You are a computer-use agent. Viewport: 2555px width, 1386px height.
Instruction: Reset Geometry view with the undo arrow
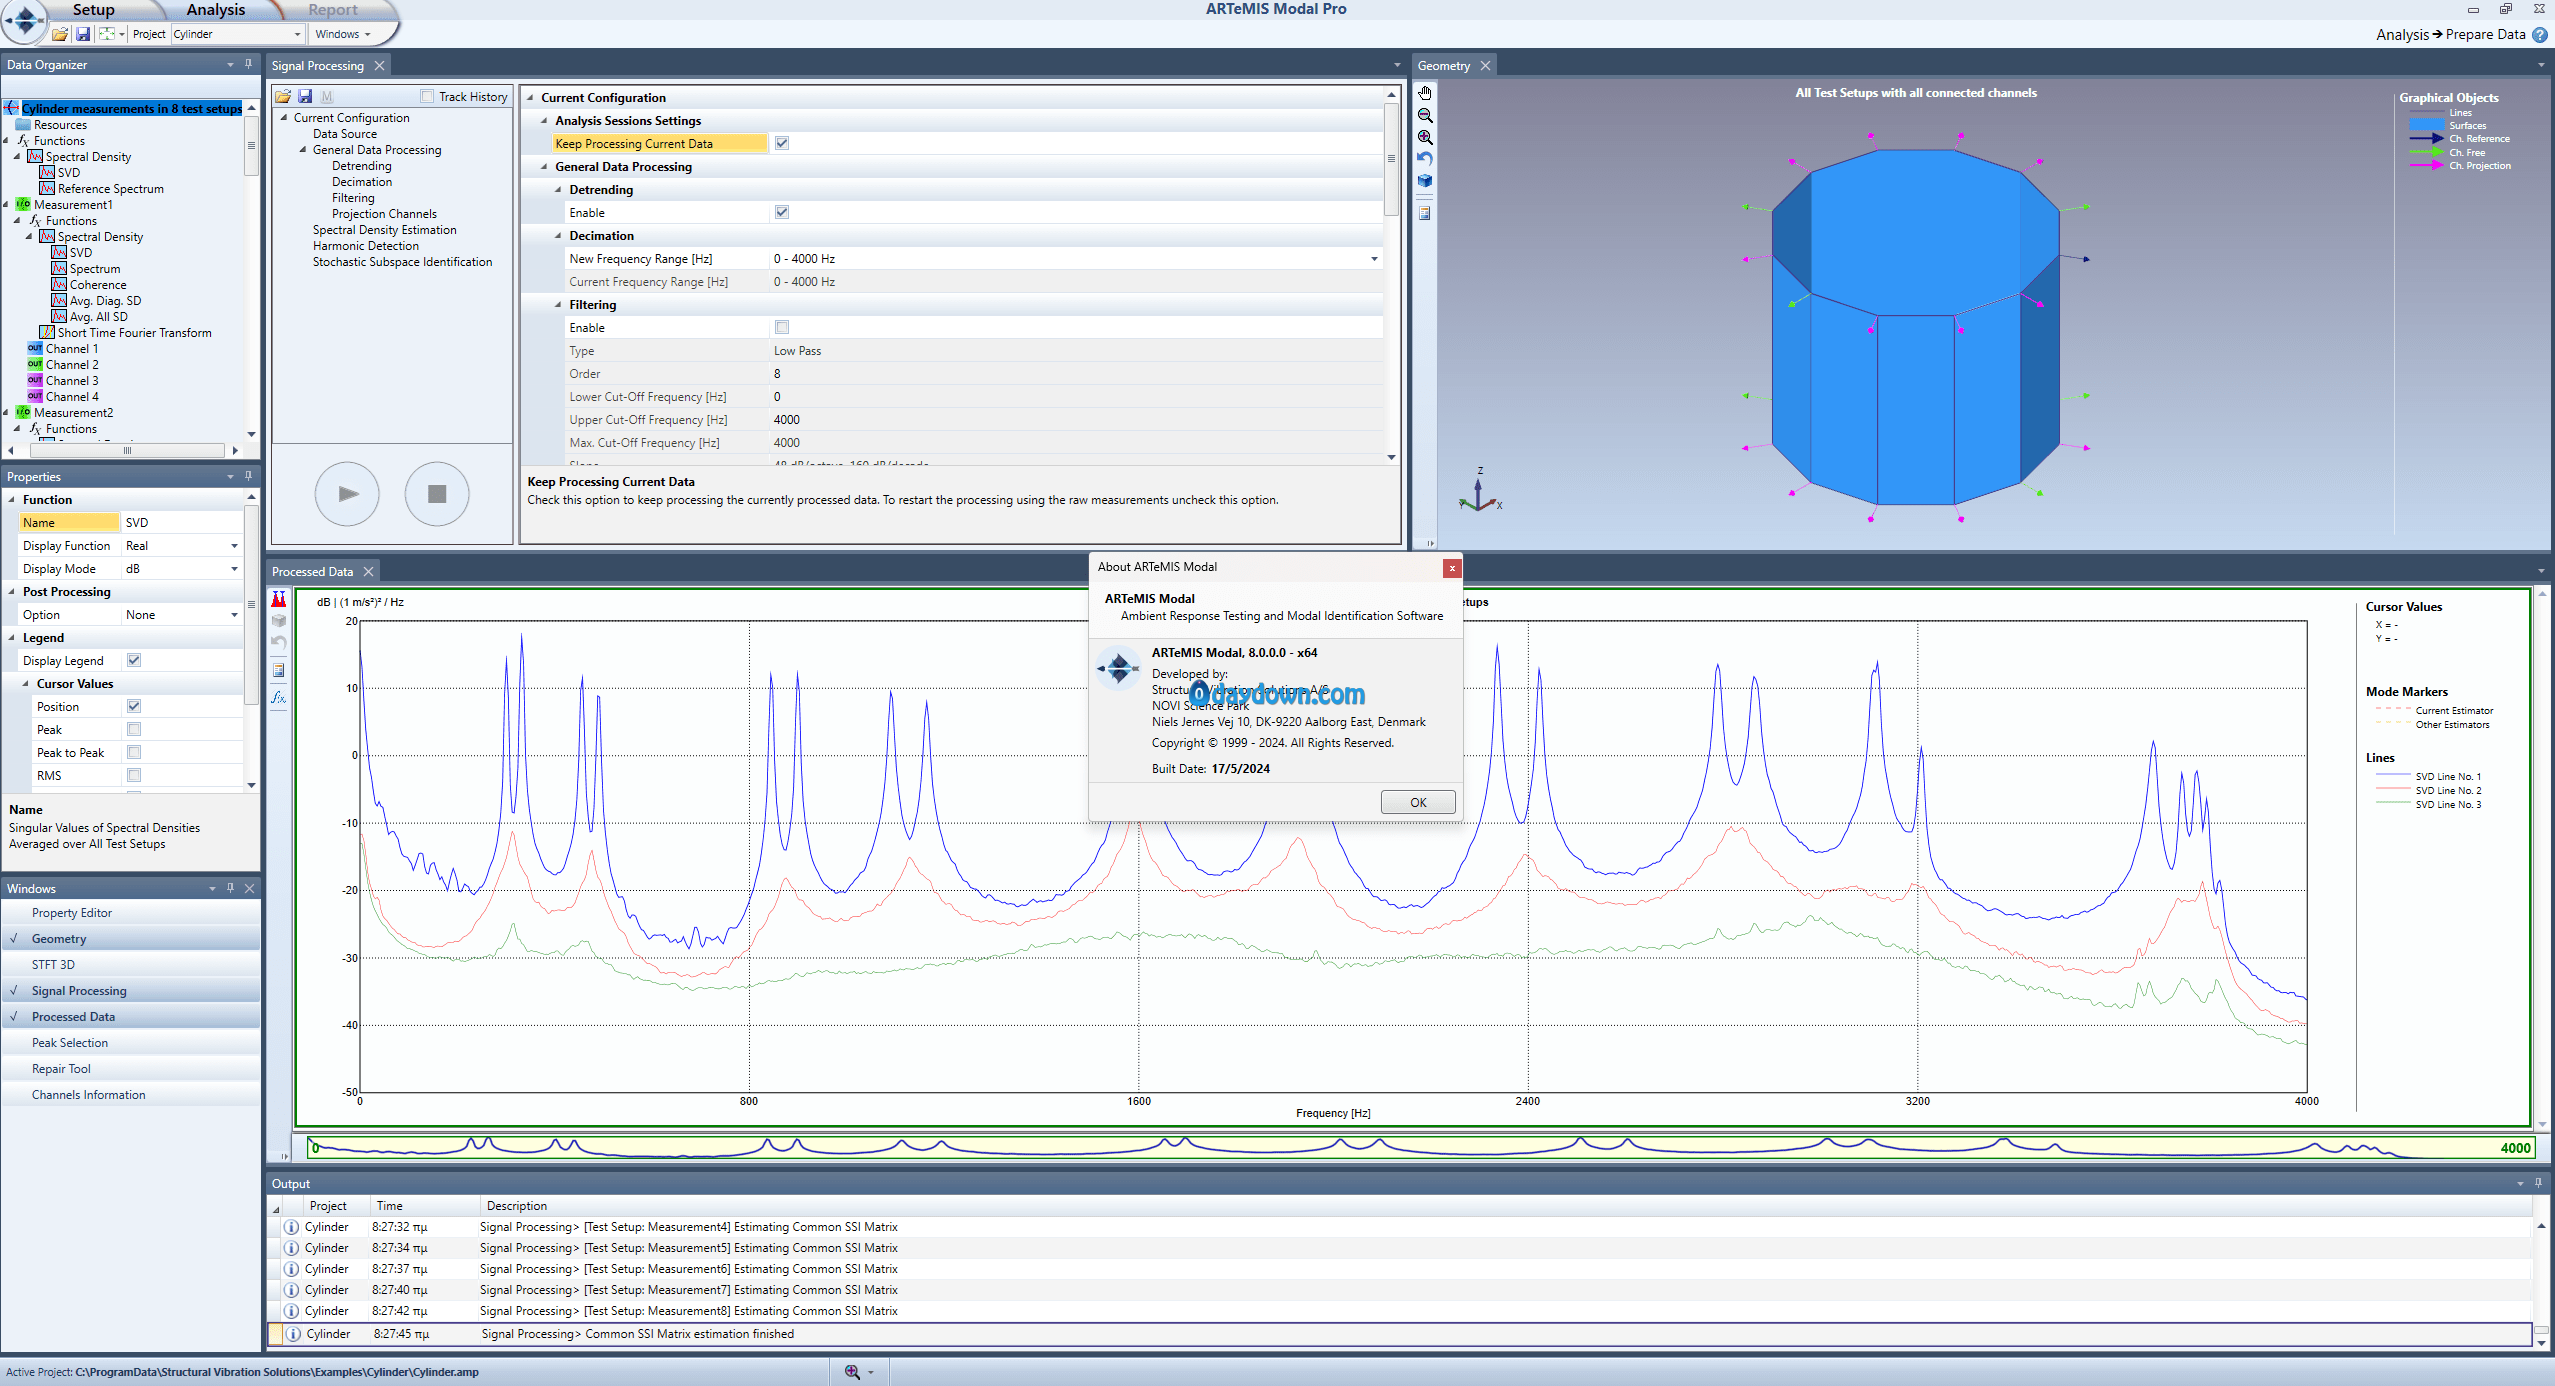[x=1425, y=159]
